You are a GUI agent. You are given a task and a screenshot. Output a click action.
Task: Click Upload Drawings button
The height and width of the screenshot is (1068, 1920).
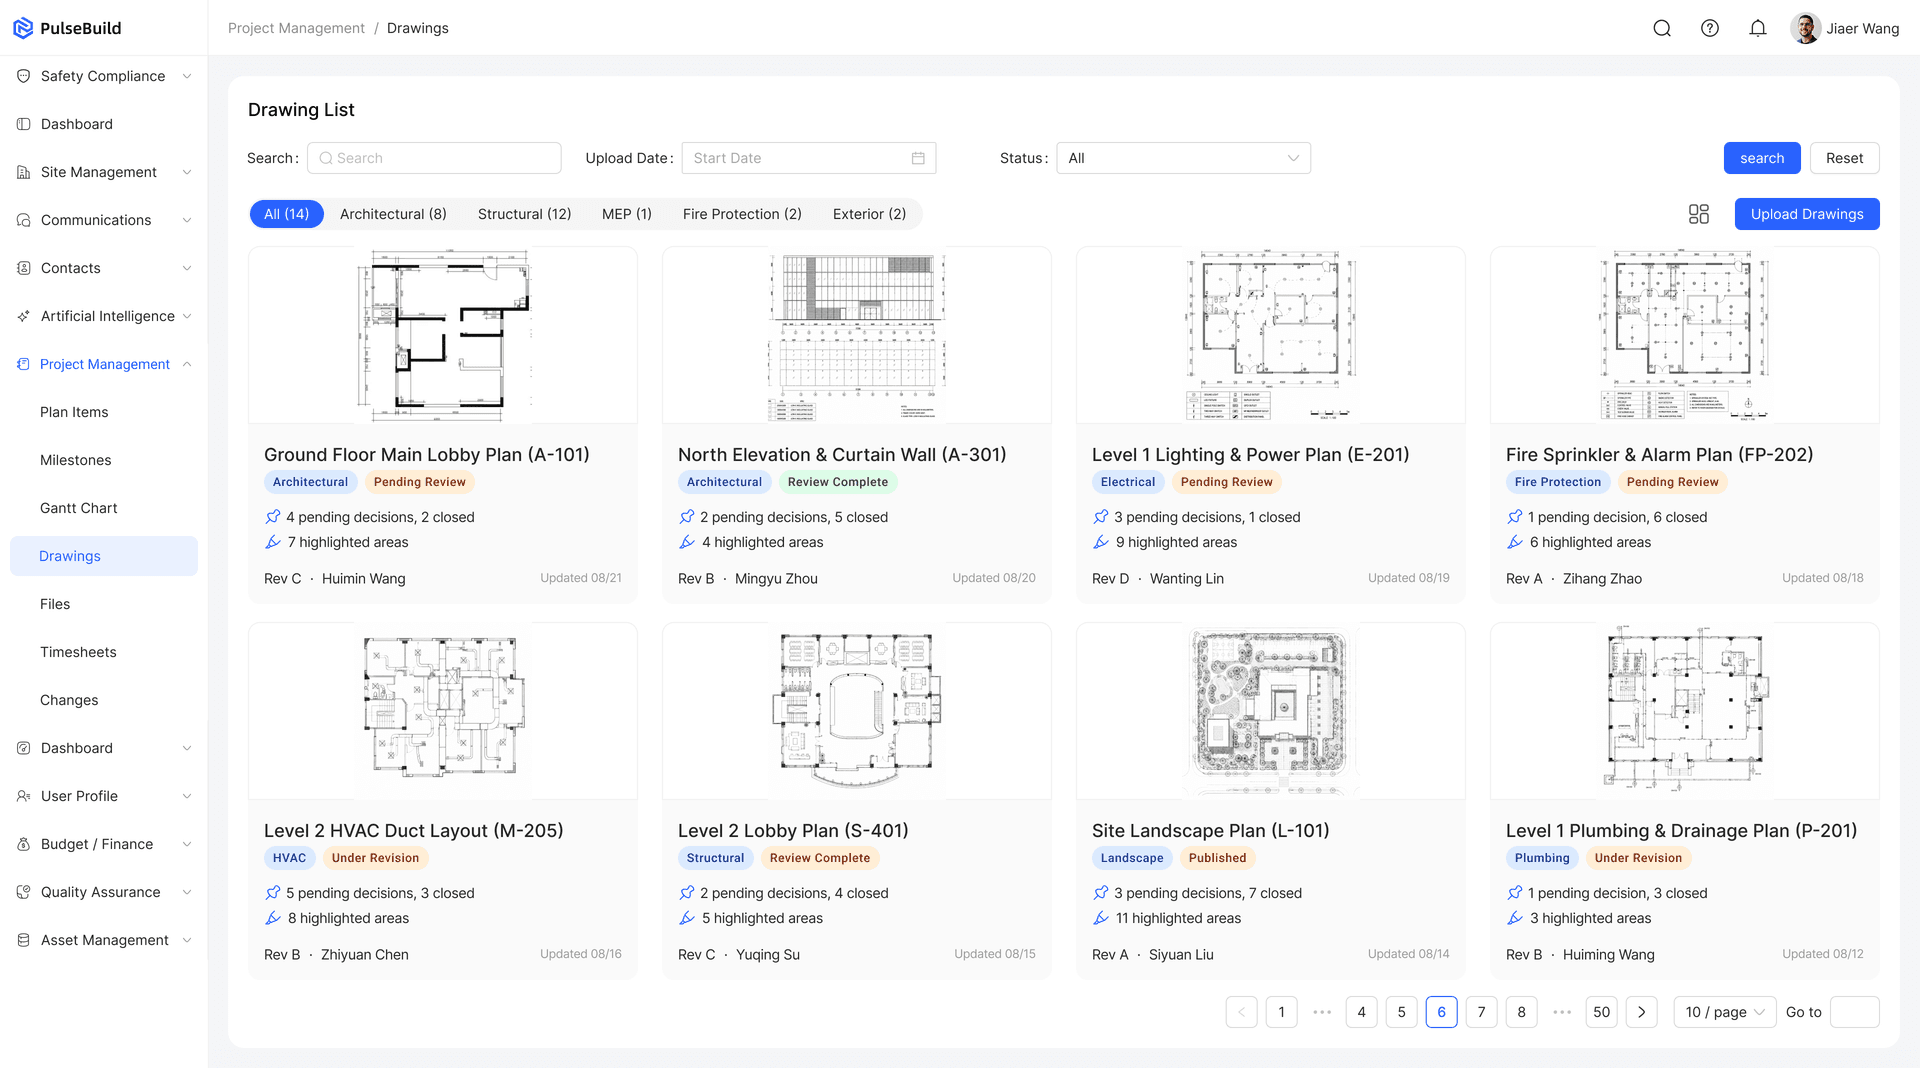pos(1807,214)
